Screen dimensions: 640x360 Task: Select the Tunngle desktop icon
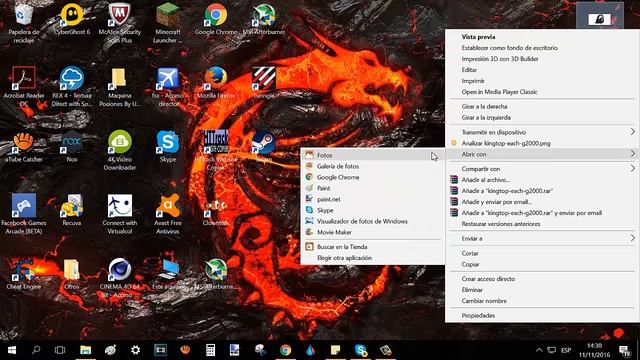(x=264, y=83)
